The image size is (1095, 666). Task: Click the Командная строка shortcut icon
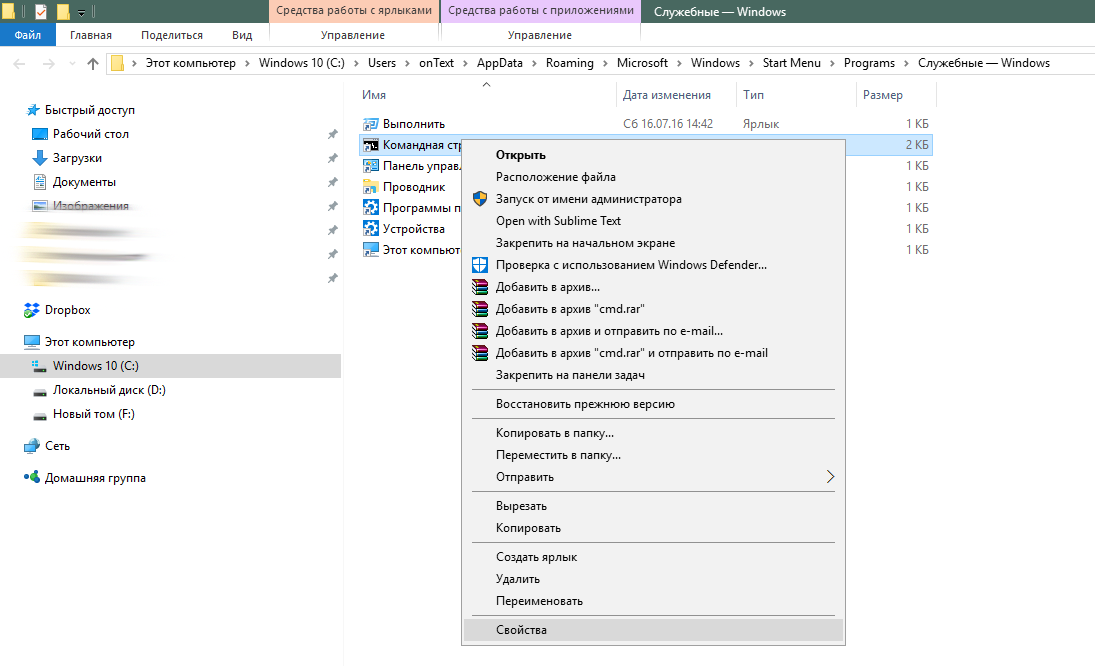[371, 145]
